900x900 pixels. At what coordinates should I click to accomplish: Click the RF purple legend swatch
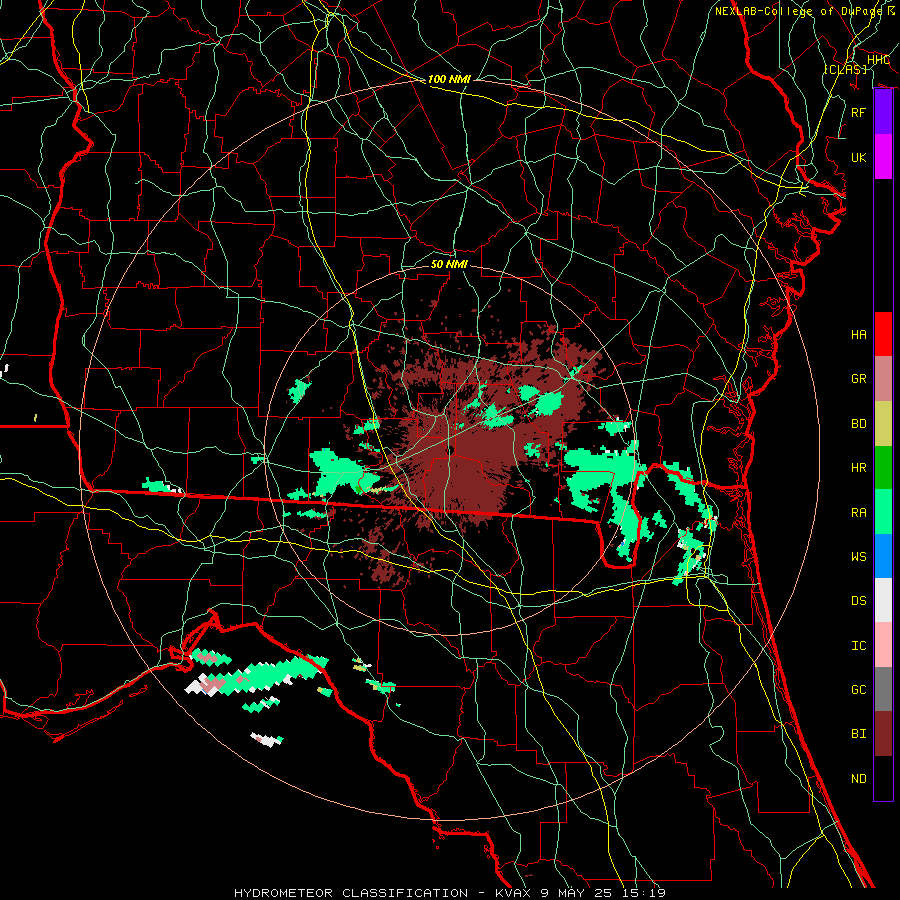tap(883, 112)
